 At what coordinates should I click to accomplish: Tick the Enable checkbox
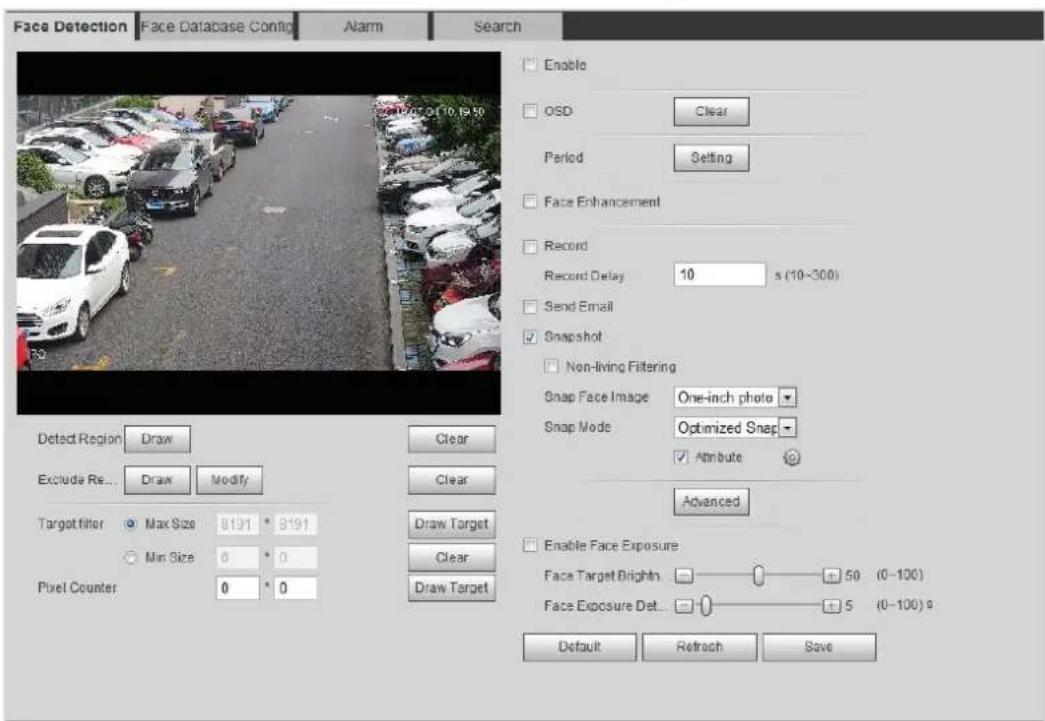[530, 65]
